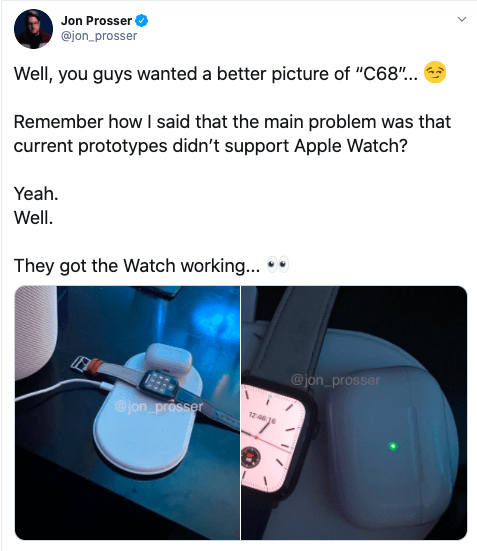Click the @jon_prosser watermark in left photo
The image size is (477, 551).
(x=159, y=407)
